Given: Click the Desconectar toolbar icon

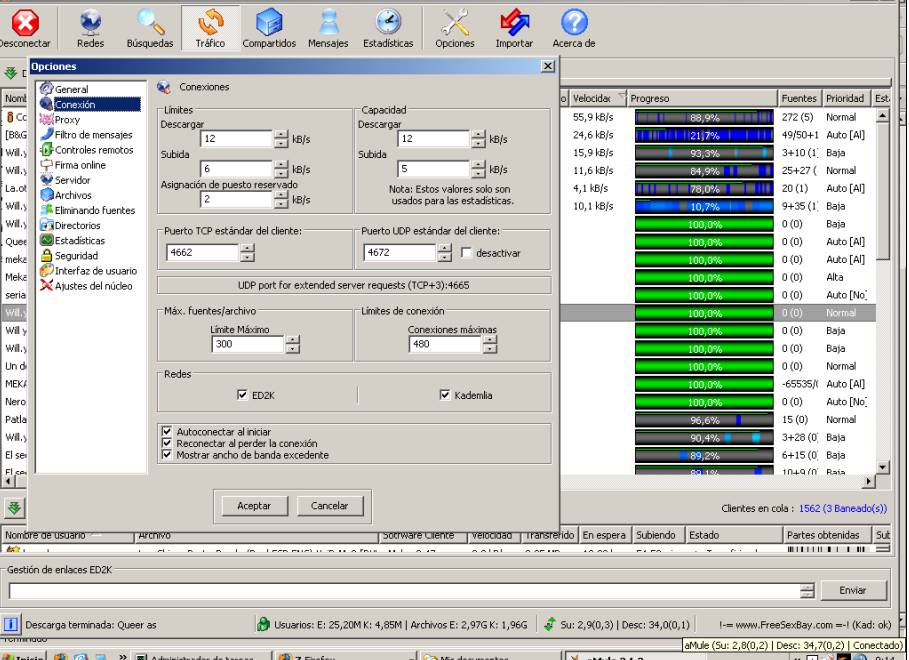Looking at the screenshot, I should click(x=24, y=25).
